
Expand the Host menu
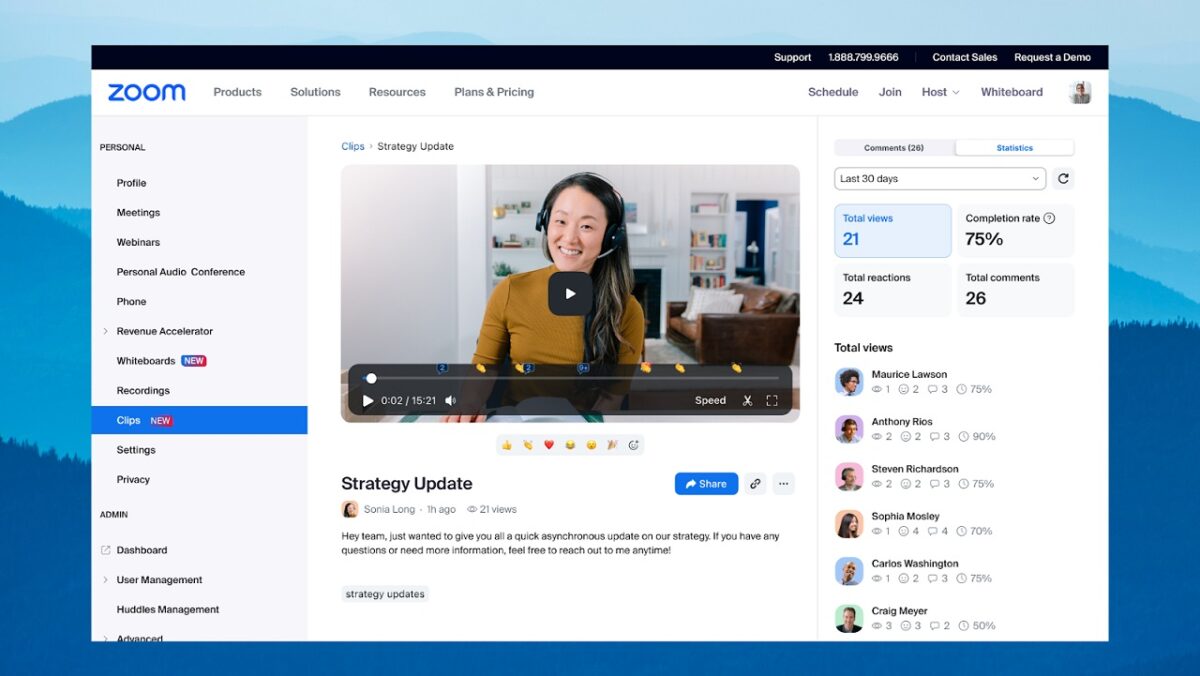coord(939,91)
